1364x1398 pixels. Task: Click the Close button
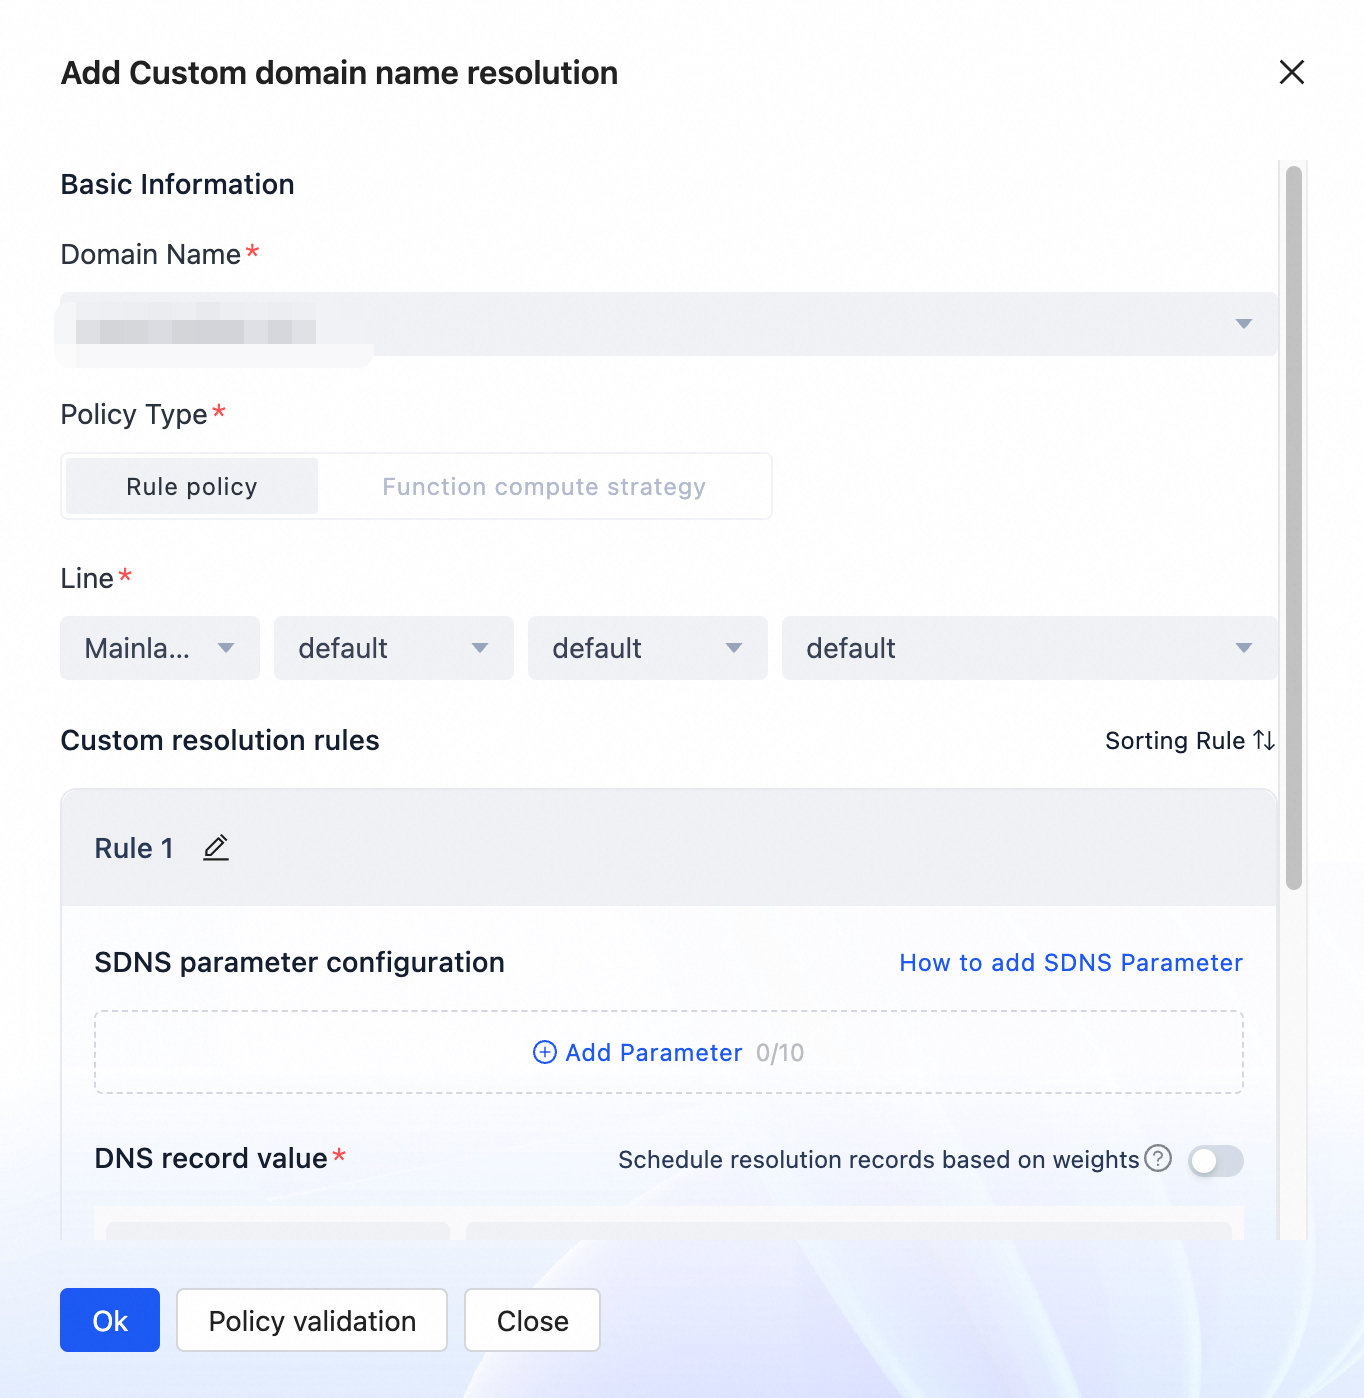coord(532,1320)
